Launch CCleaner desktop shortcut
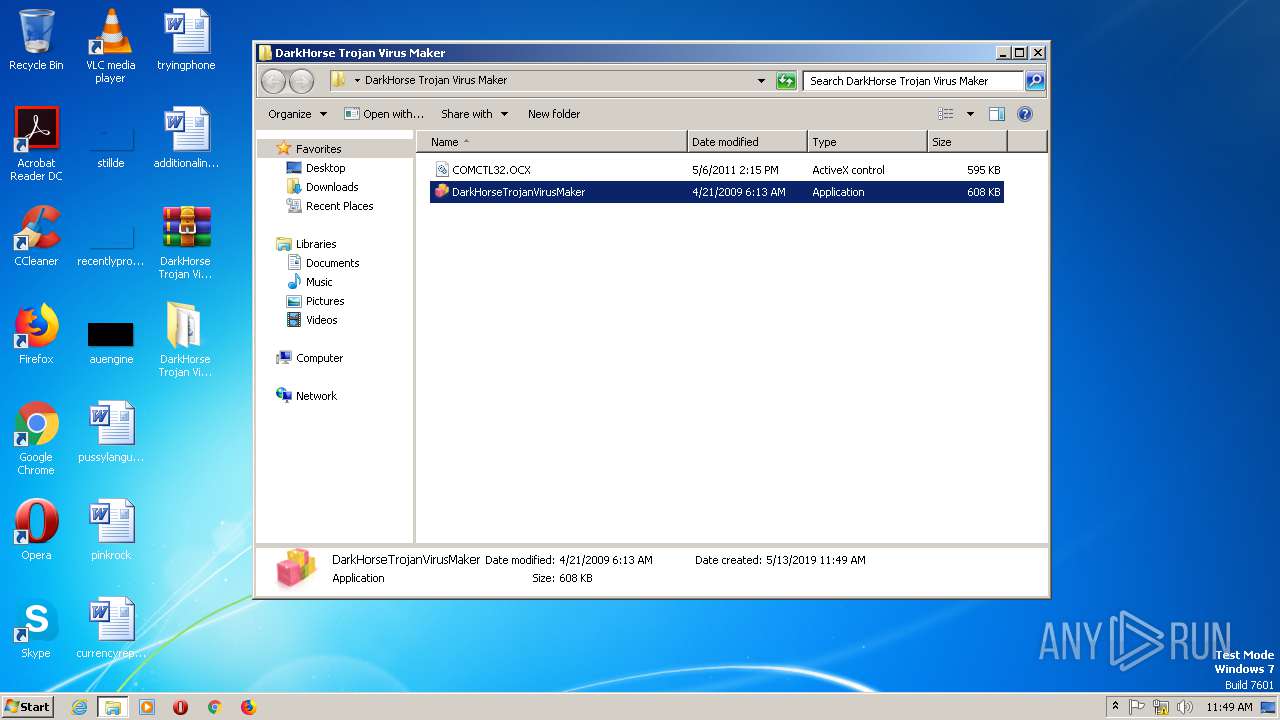Image resolution: width=1280 pixels, height=720 pixels. click(x=36, y=236)
